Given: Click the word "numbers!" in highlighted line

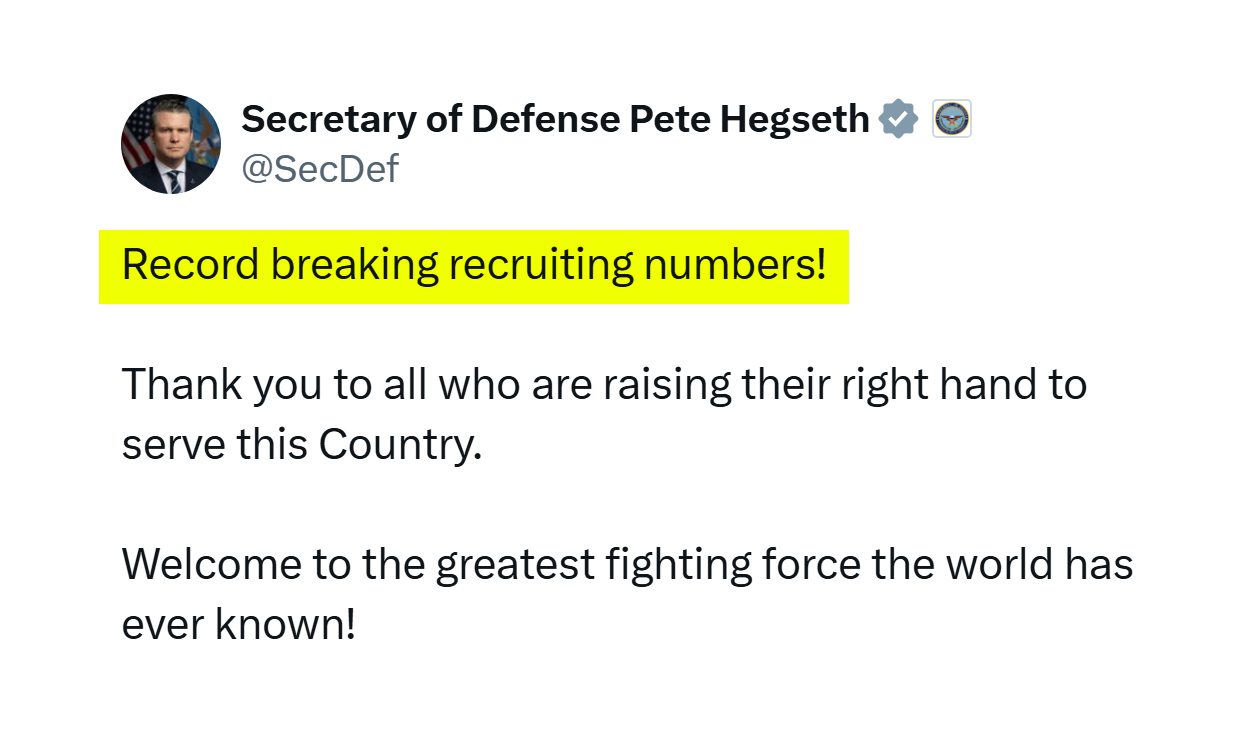Looking at the screenshot, I should click(735, 266).
